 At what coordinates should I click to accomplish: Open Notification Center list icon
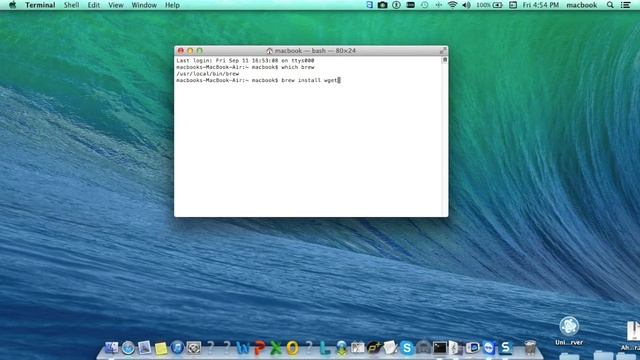(625, 5)
